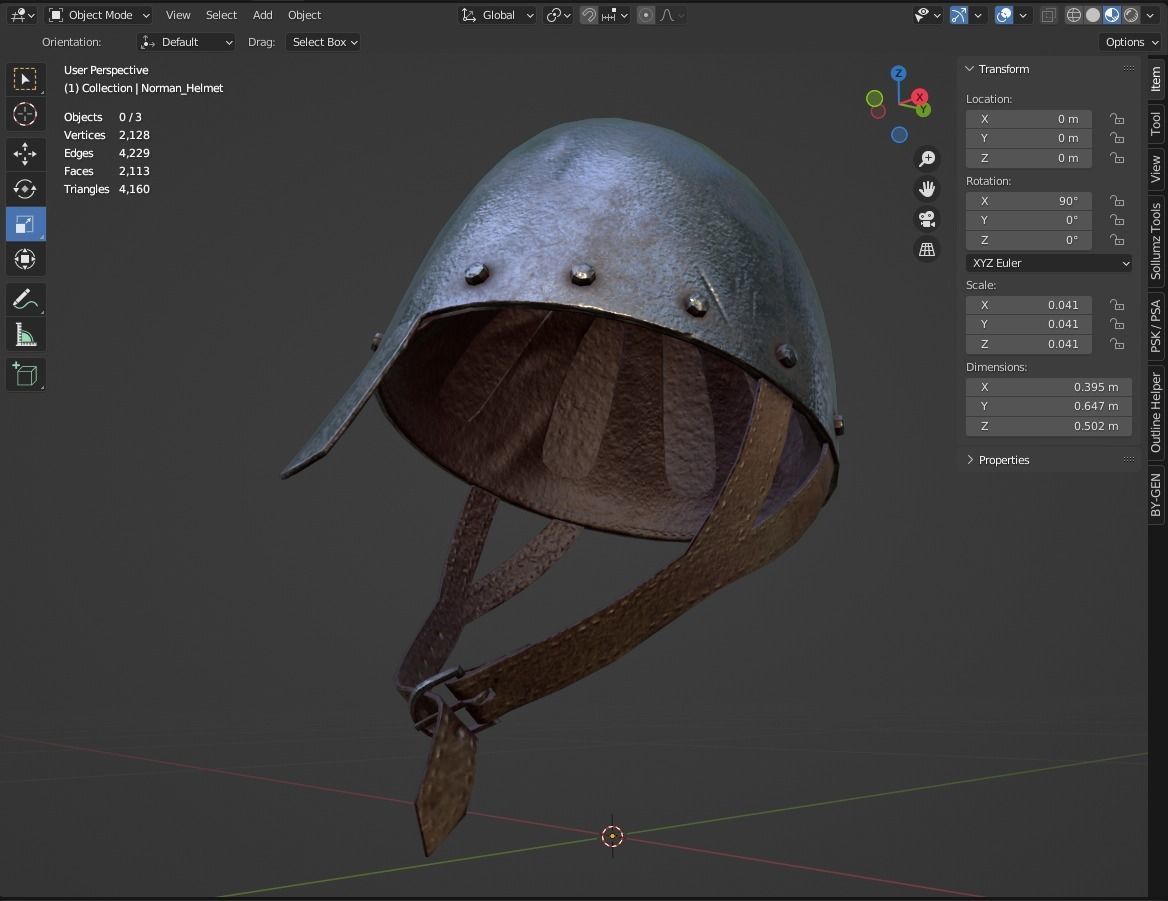
Task: Open the visibility and selectability filter
Action: [927, 15]
